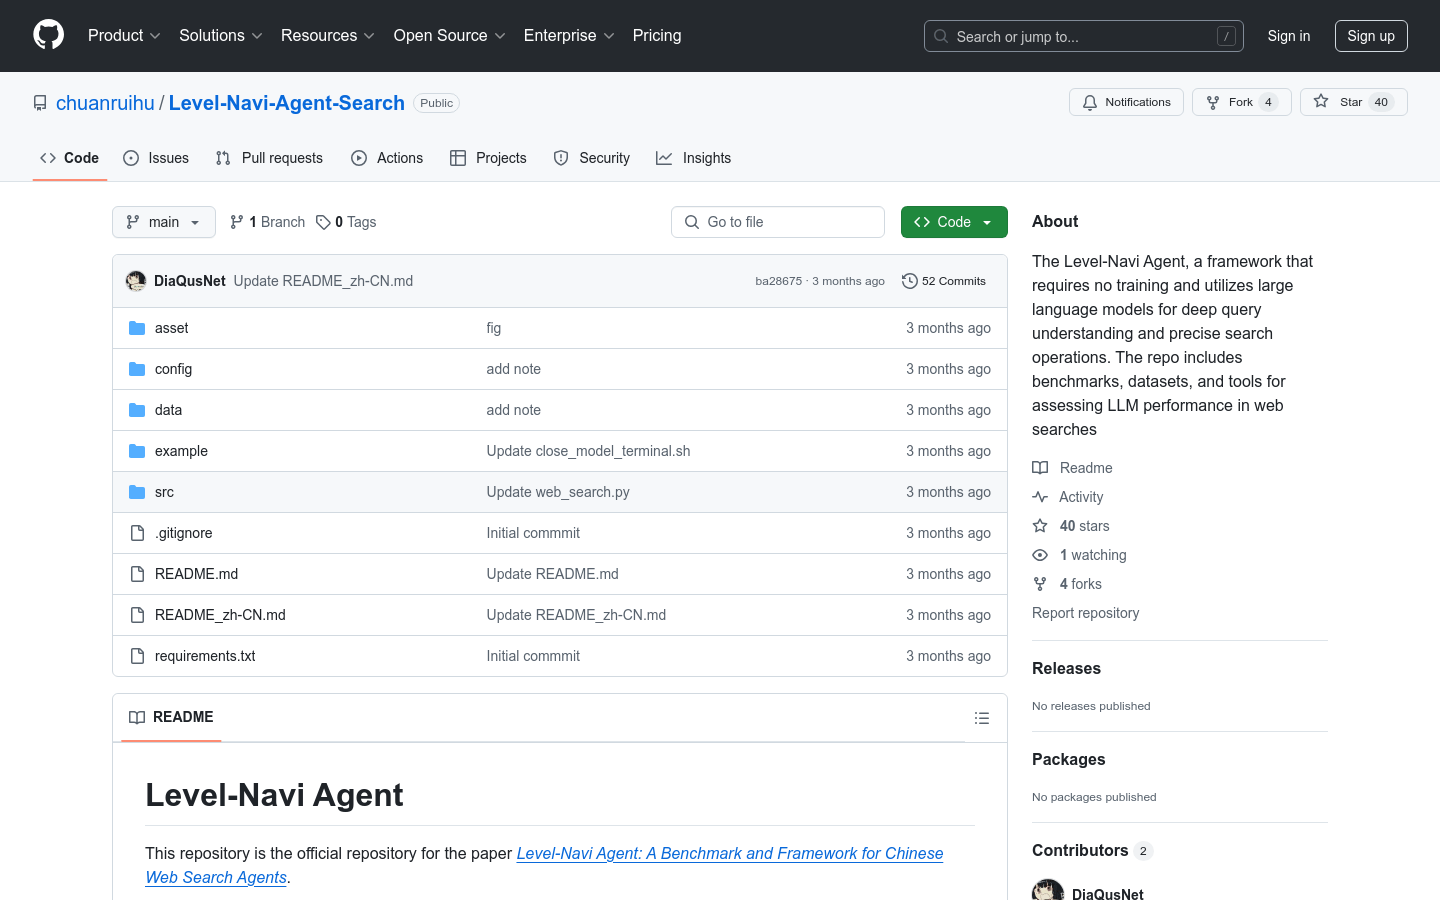The width and height of the screenshot is (1440, 900).
Task: Open 'Update close_model_terminal.sh' commit message
Action: (588, 451)
